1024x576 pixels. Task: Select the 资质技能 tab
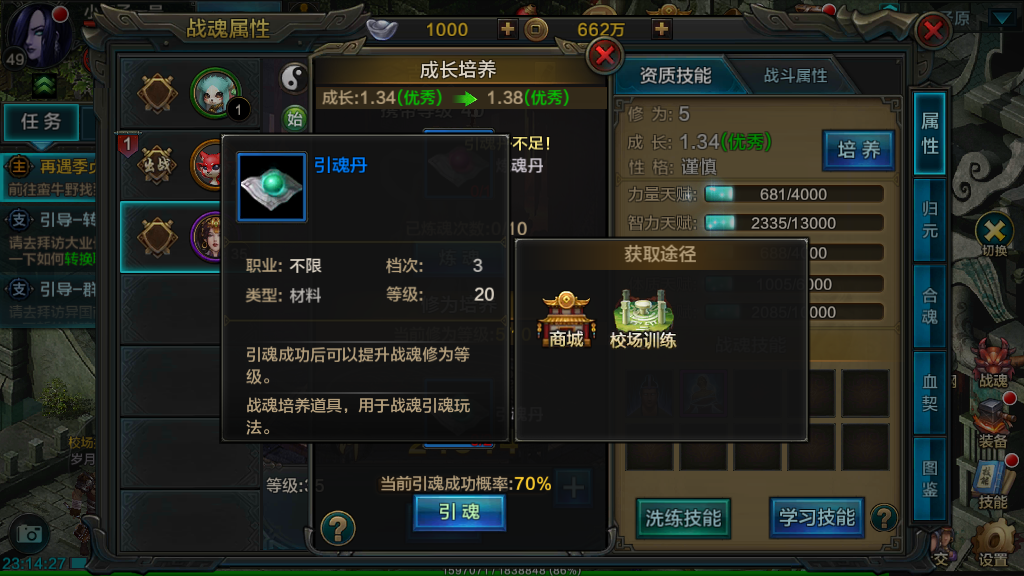pyautogui.click(x=675, y=76)
